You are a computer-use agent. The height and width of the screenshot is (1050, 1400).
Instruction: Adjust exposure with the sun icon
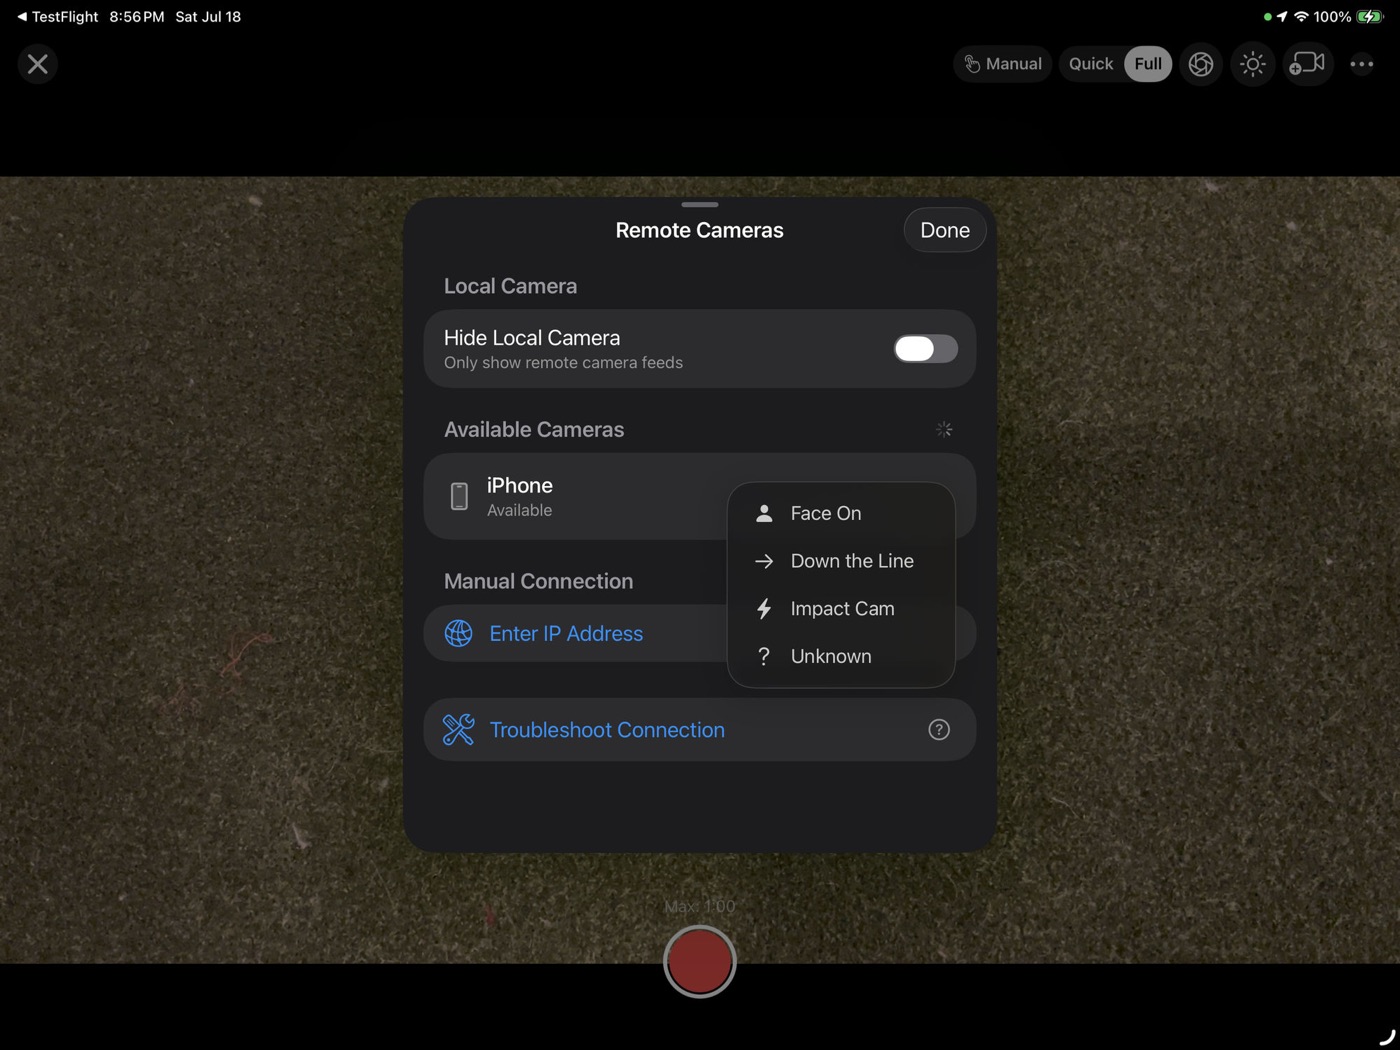tap(1253, 64)
